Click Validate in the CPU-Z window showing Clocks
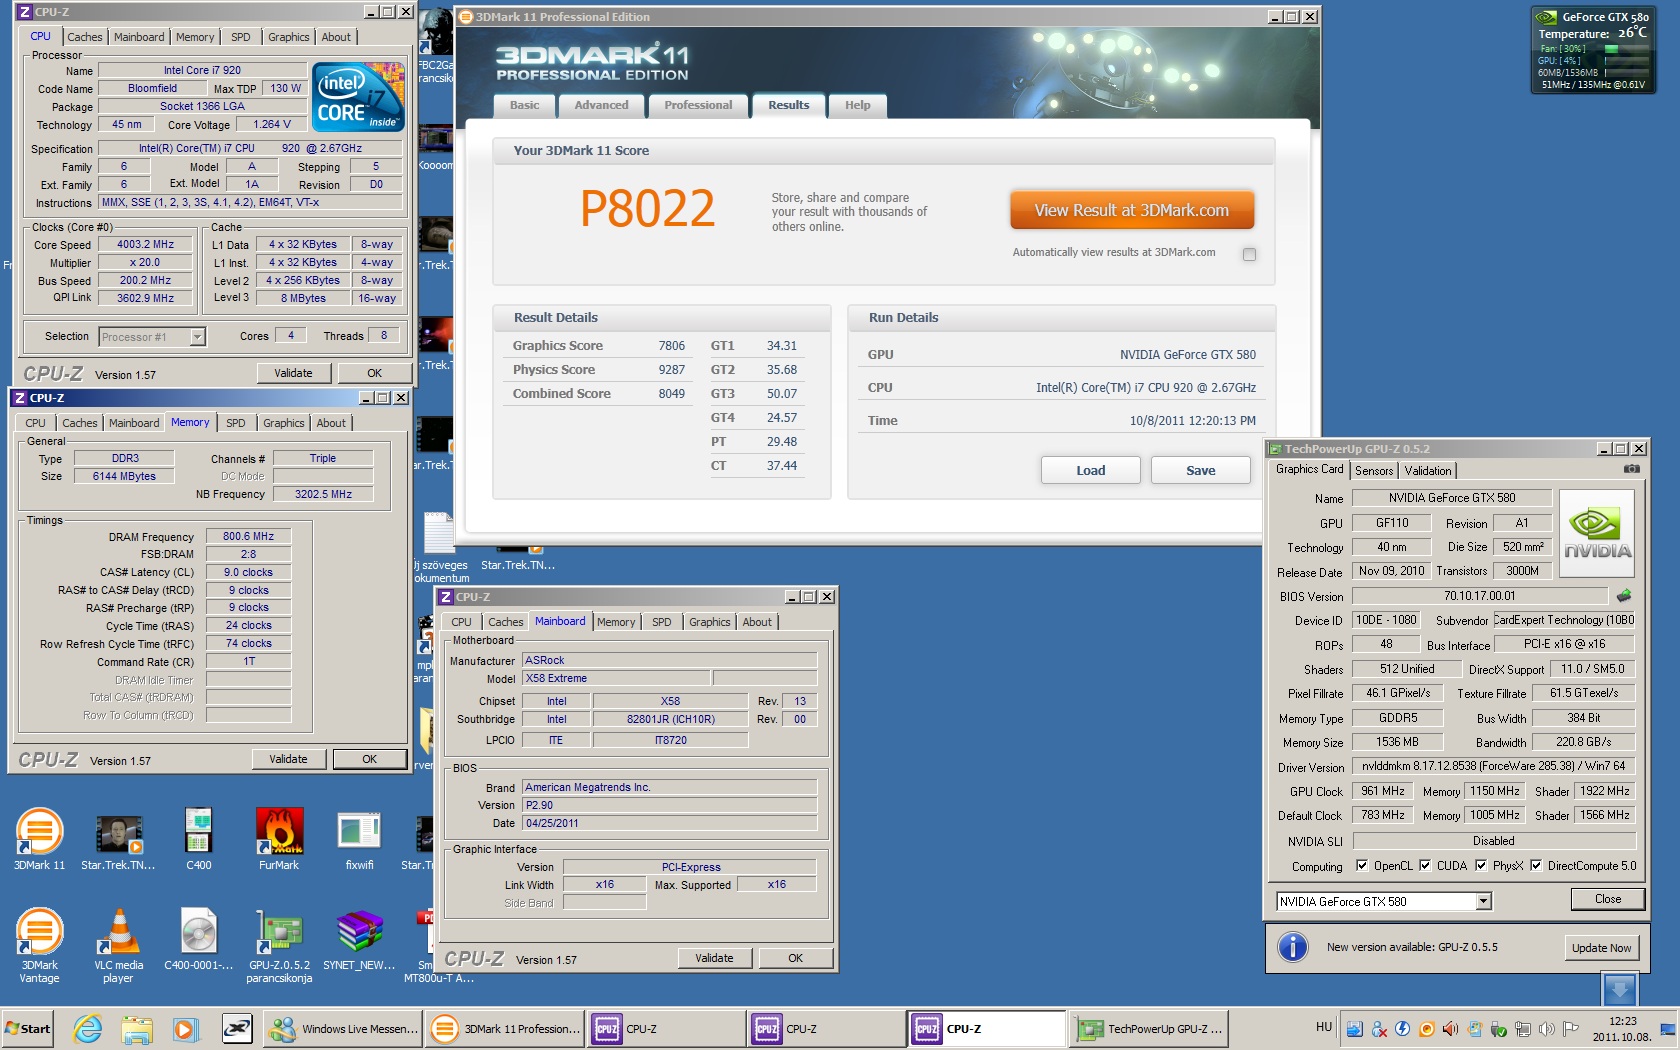 tap(293, 373)
